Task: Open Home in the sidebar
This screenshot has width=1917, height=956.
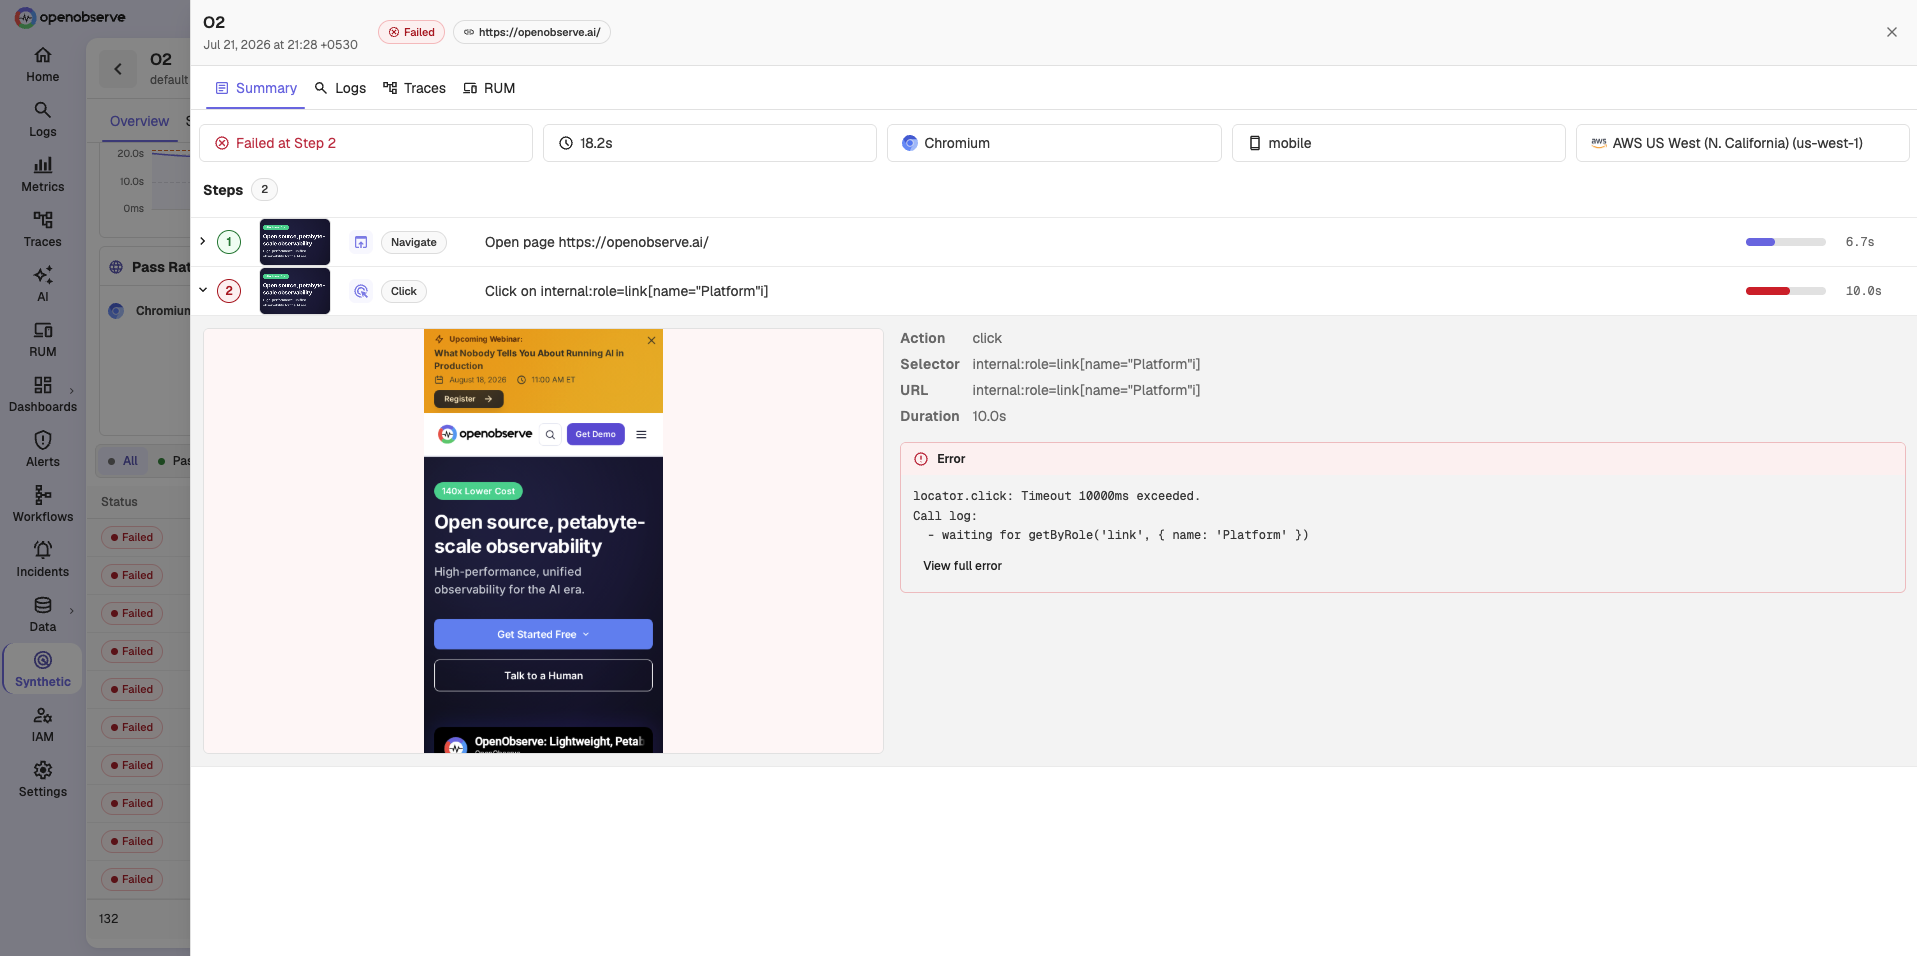Action: (42, 65)
